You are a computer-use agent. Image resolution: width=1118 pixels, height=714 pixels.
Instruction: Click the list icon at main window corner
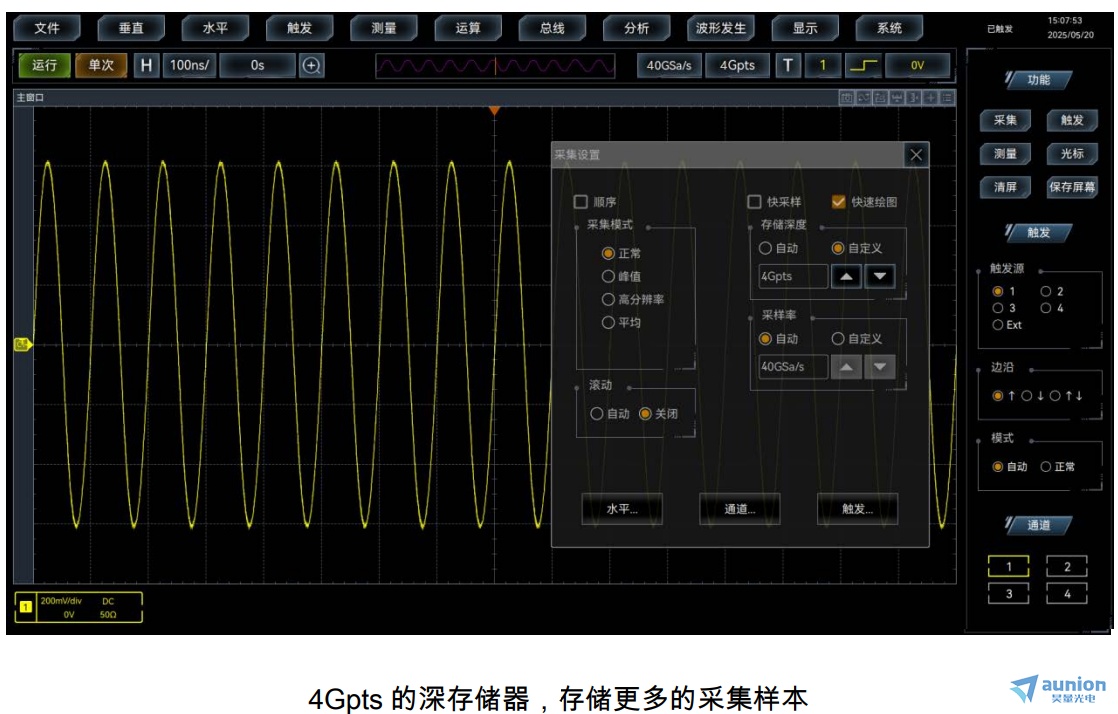[x=947, y=98]
